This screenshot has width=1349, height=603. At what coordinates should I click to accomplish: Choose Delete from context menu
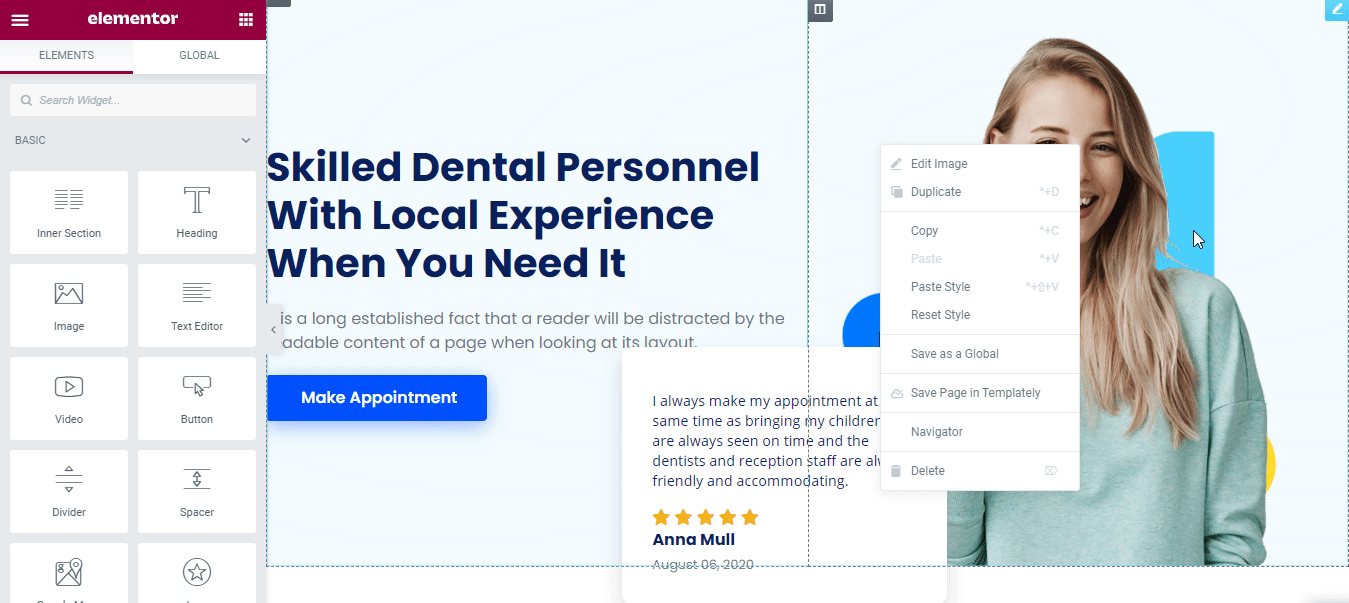point(980,471)
